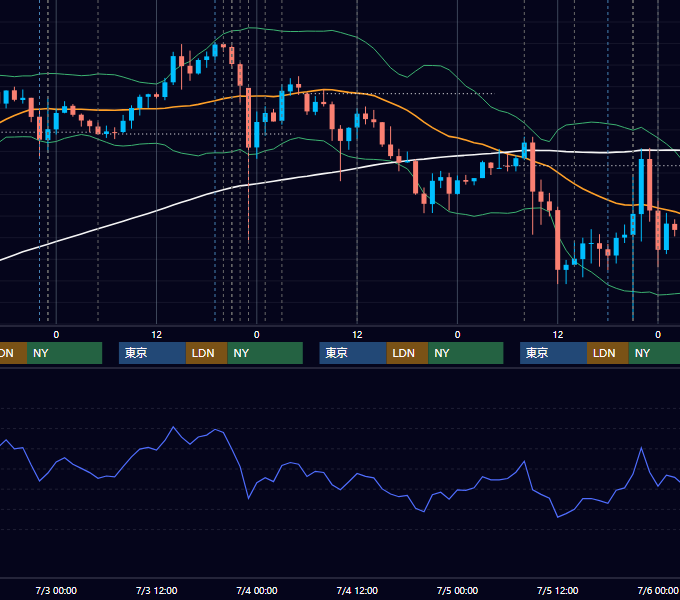Viewport: 680px width, 600px height.
Task: Click the 7/5 00:00 time axis label
Action: coord(457,590)
